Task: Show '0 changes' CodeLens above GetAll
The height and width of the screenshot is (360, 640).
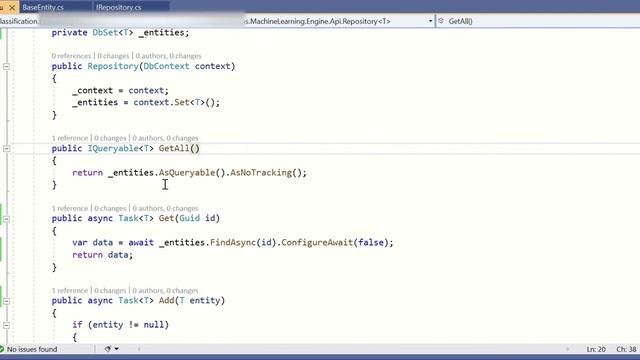Action: (110, 138)
